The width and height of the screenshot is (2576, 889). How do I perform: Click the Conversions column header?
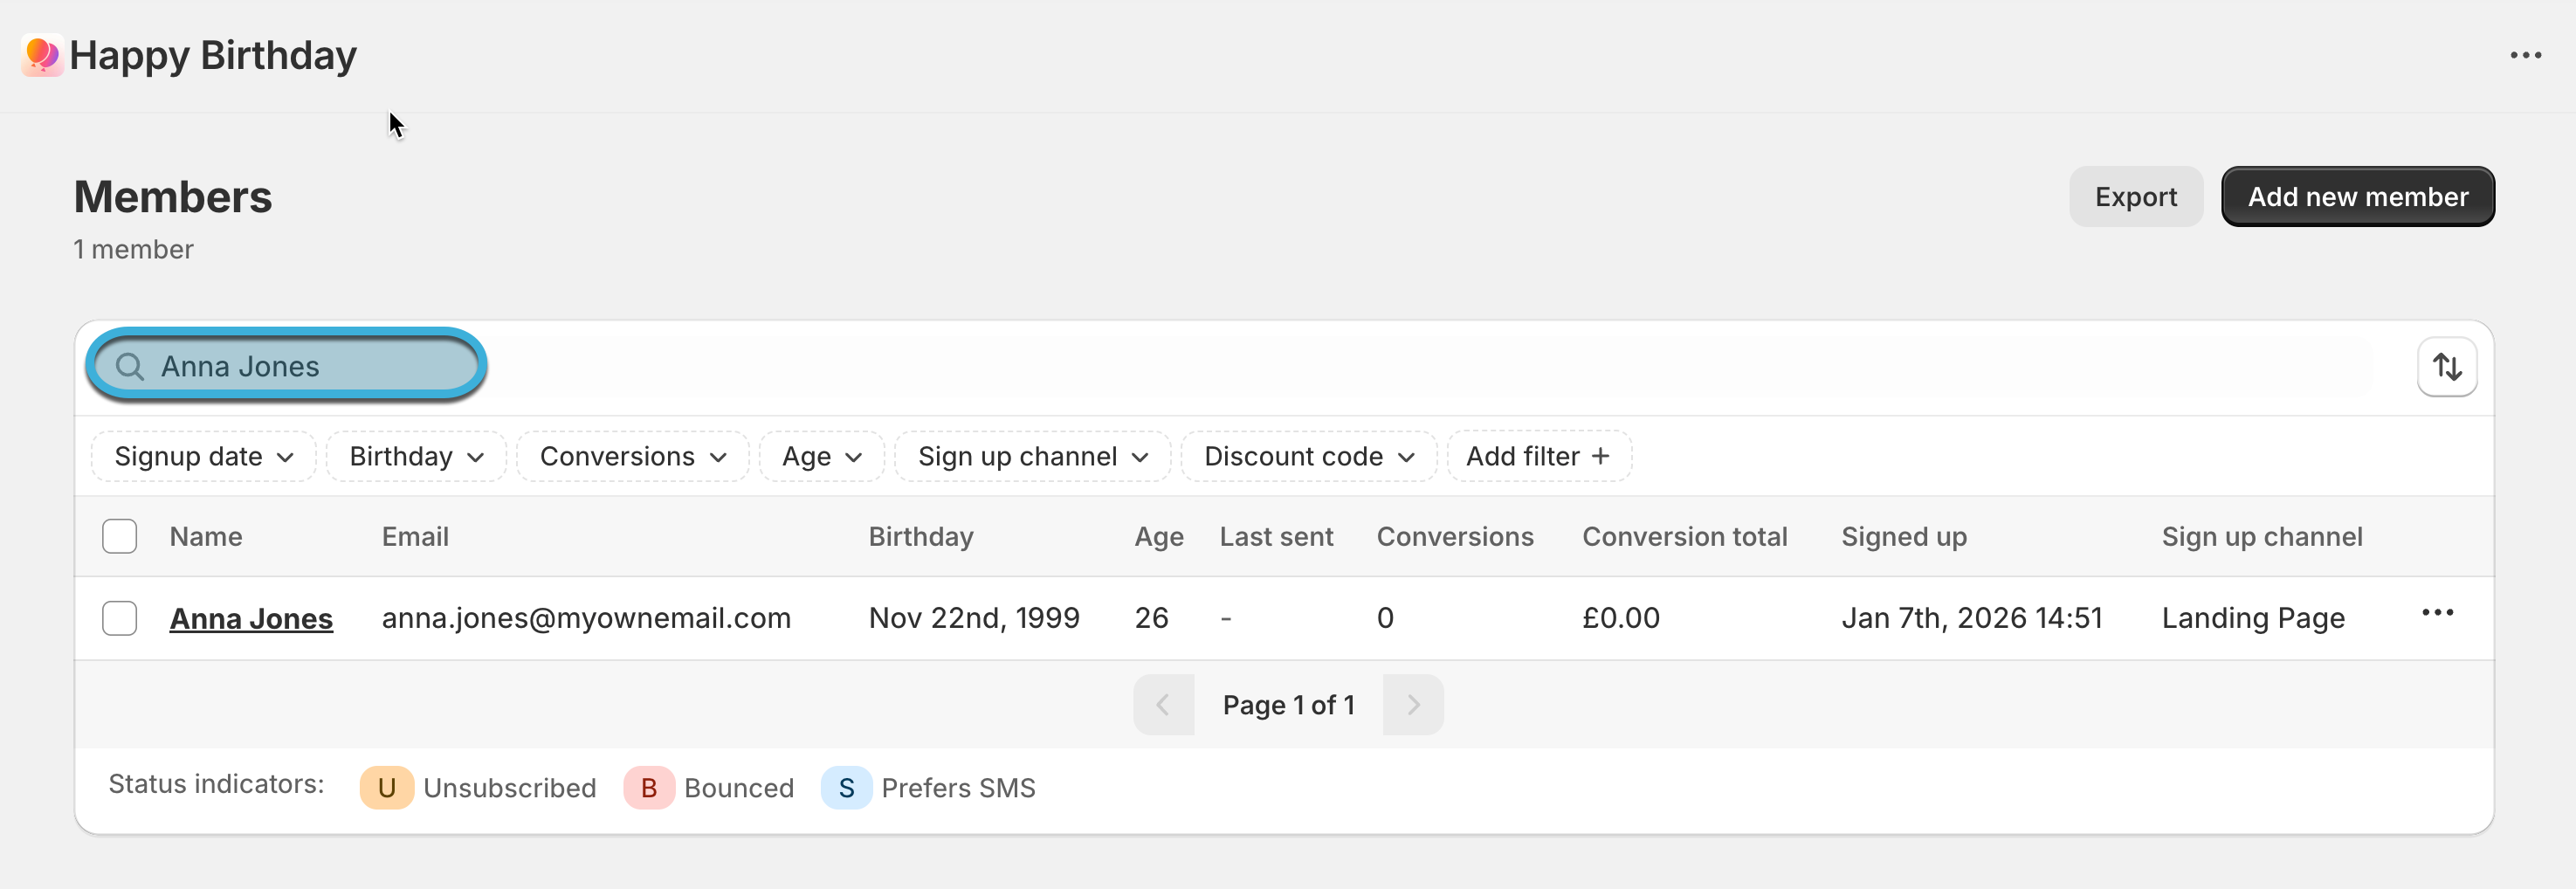[1455, 537]
